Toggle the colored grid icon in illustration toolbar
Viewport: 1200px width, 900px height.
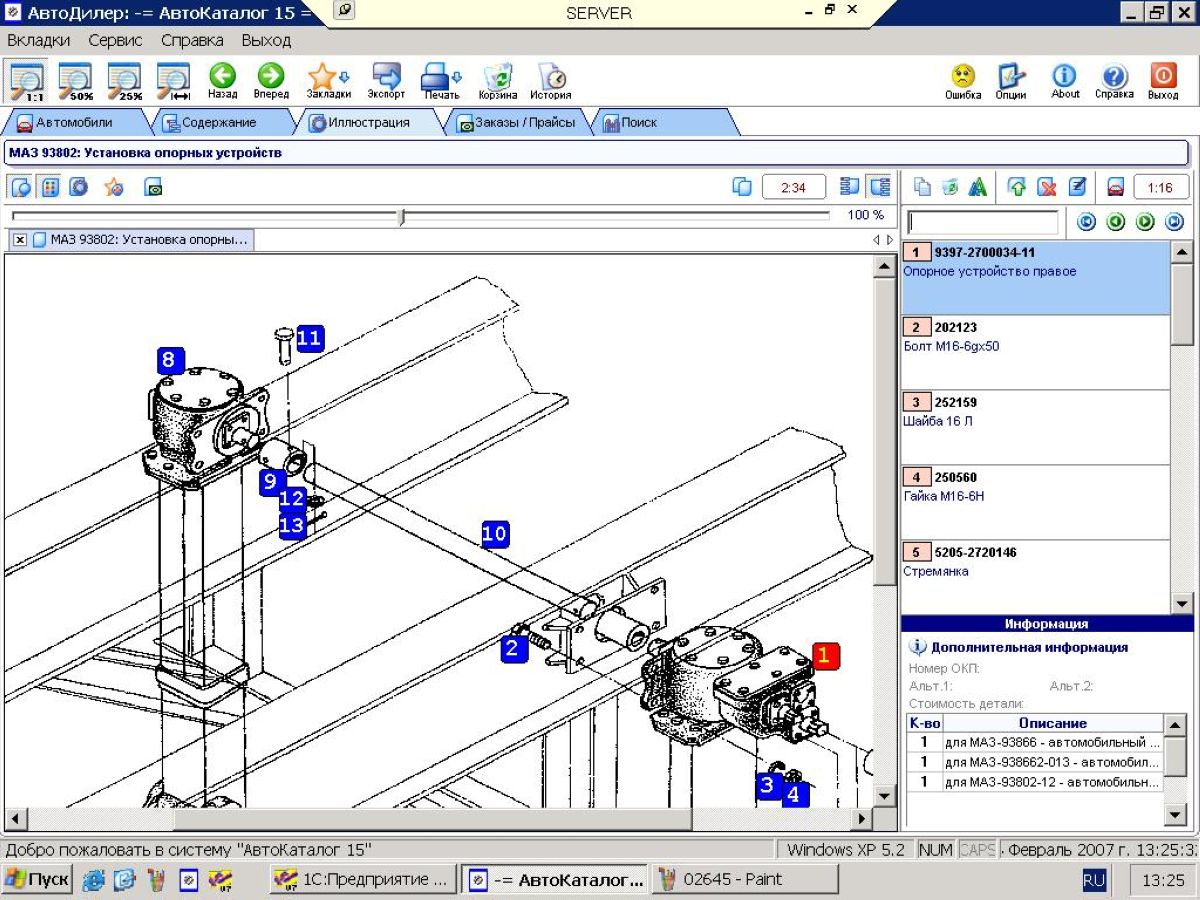coord(49,187)
